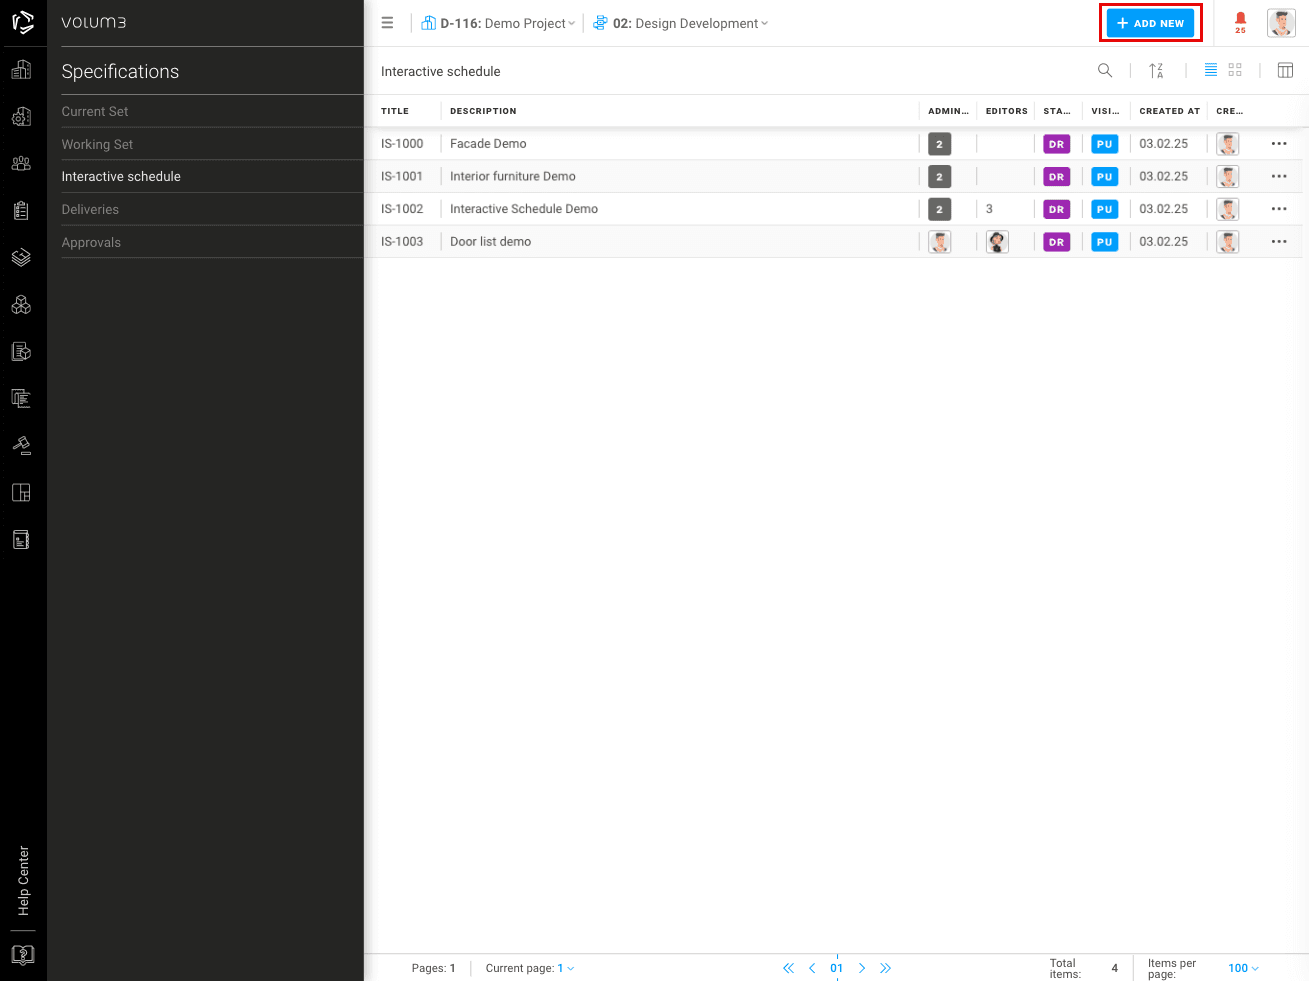Image resolution: width=1309 pixels, height=981 pixels.
Task: Open the Interior furniture Demo entry
Action: tap(513, 176)
